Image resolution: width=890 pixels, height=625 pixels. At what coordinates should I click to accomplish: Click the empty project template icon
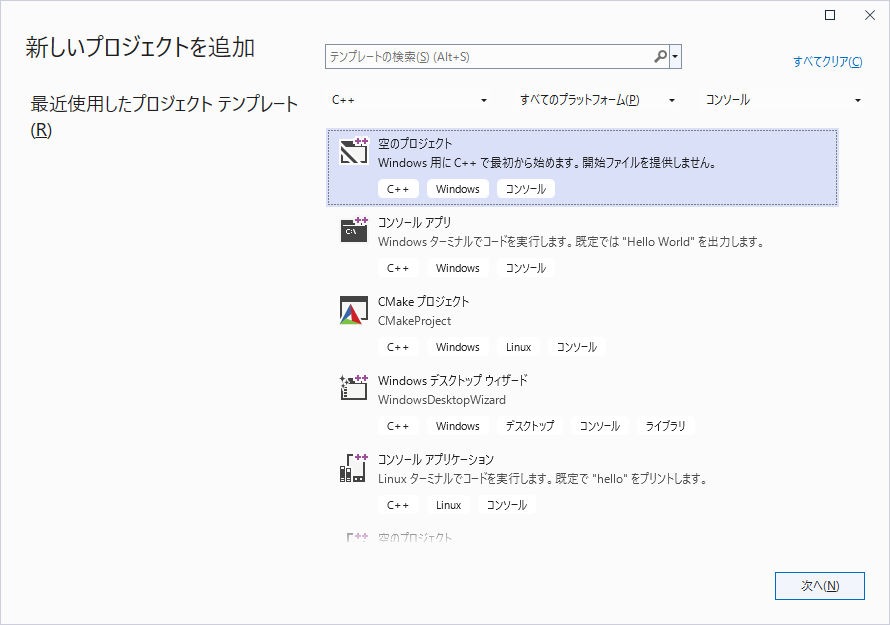pyautogui.click(x=354, y=151)
